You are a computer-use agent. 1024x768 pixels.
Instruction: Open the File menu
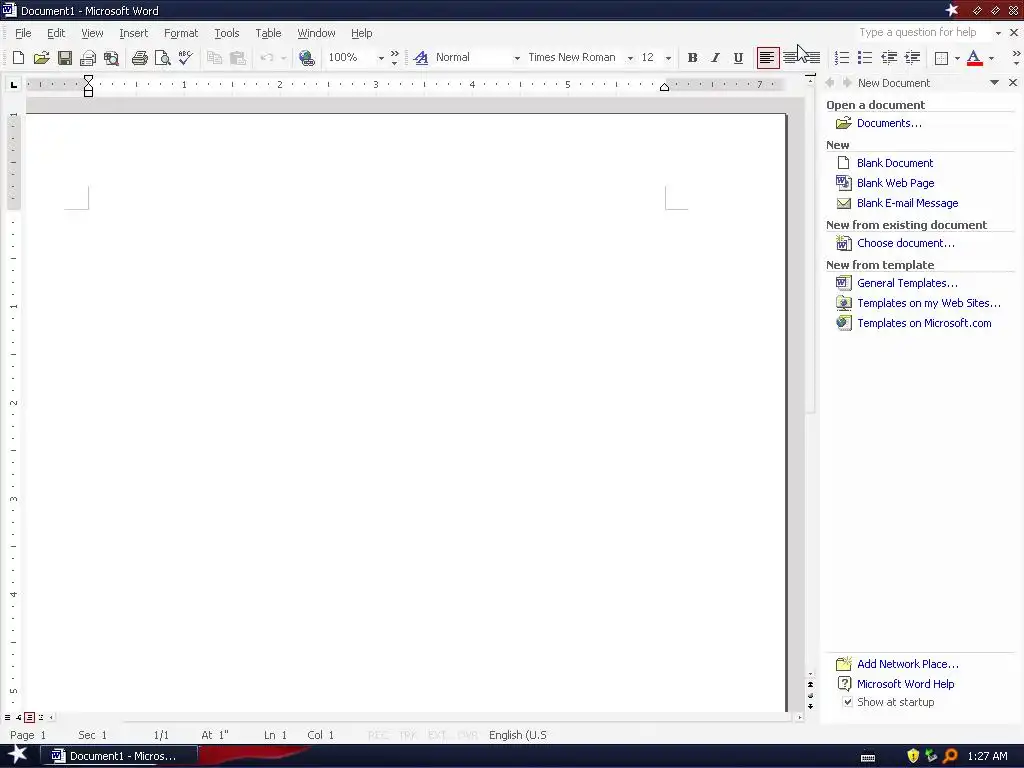pyautogui.click(x=23, y=33)
